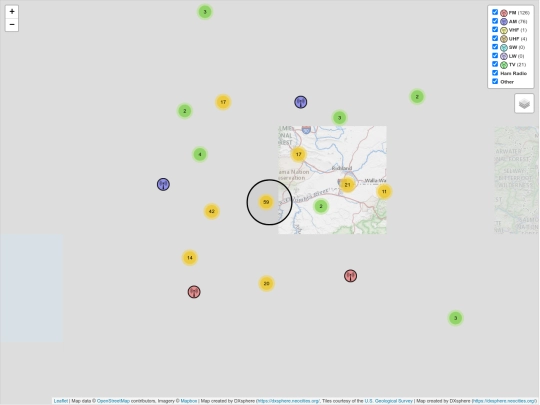This screenshot has width=540, height=405.
Task: Hide TV stations via its checkbox
Action: coord(495,64)
